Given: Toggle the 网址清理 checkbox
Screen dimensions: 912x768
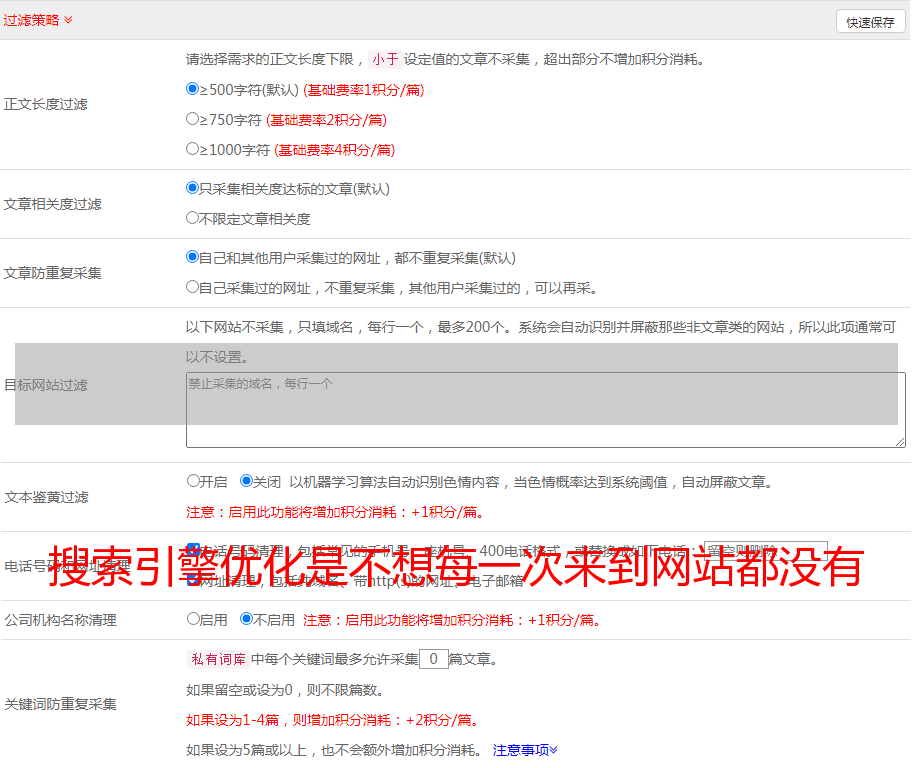Looking at the screenshot, I should point(194,580).
